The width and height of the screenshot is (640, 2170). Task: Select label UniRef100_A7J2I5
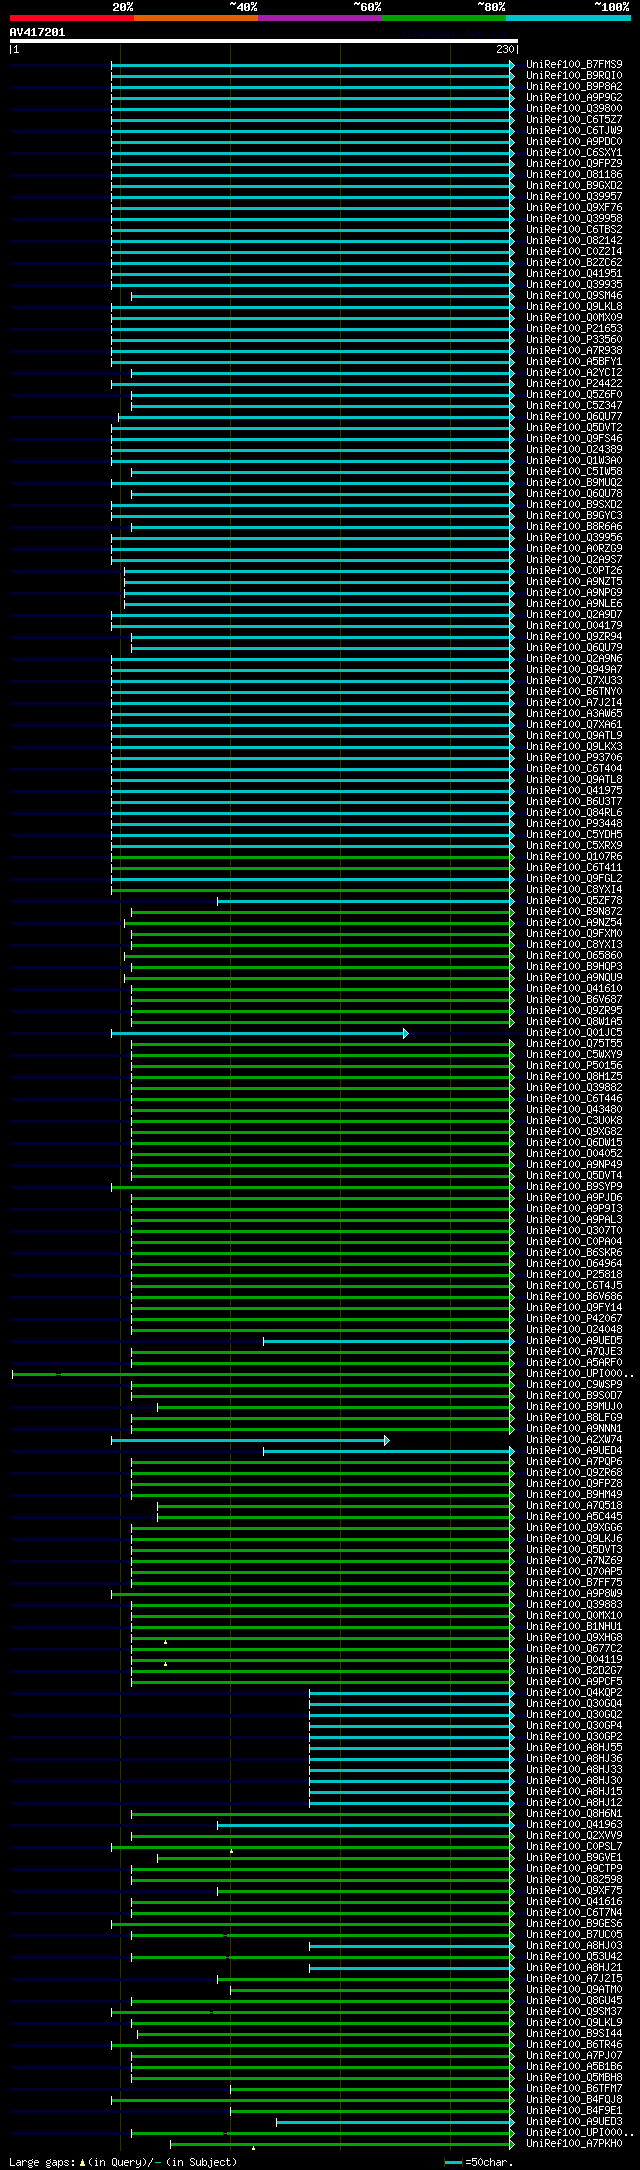point(574,1979)
